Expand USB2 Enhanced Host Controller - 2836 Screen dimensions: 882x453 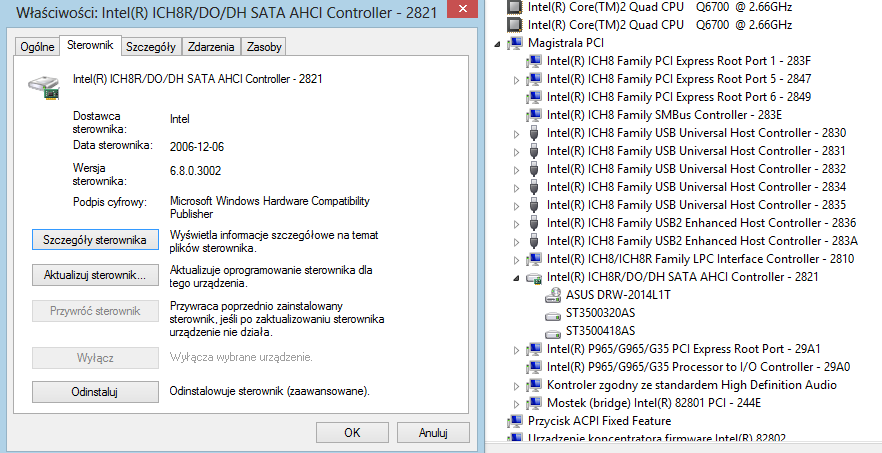click(x=516, y=224)
